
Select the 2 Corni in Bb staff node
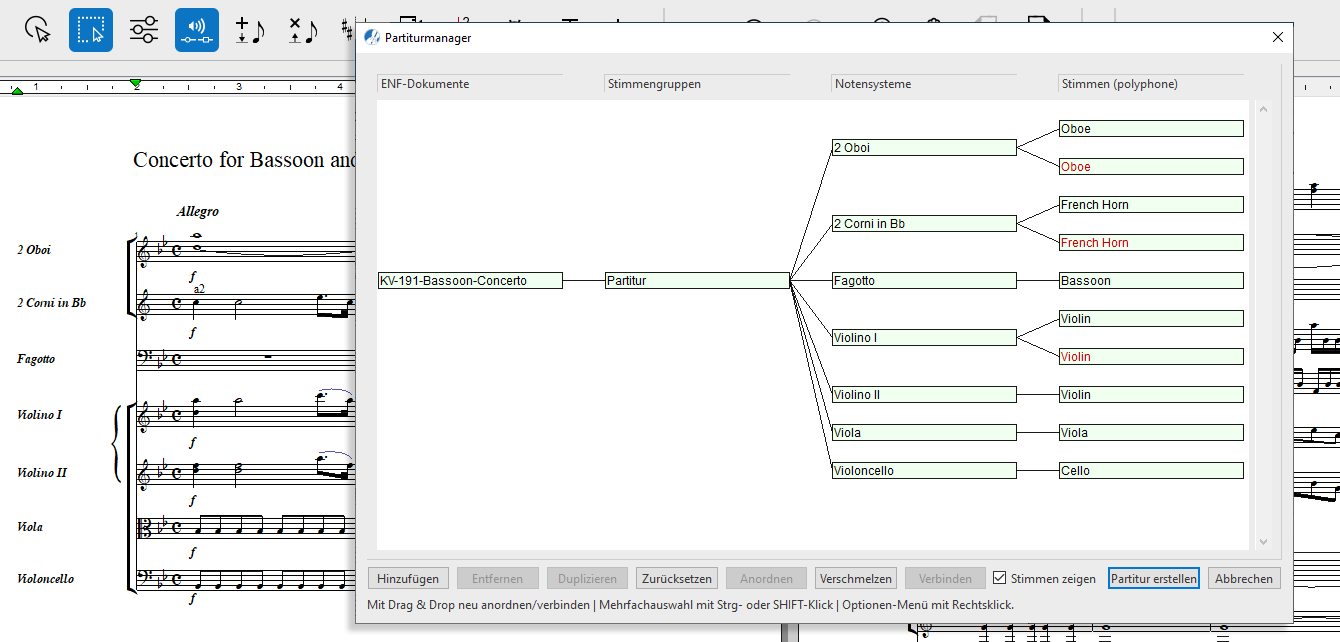924,224
